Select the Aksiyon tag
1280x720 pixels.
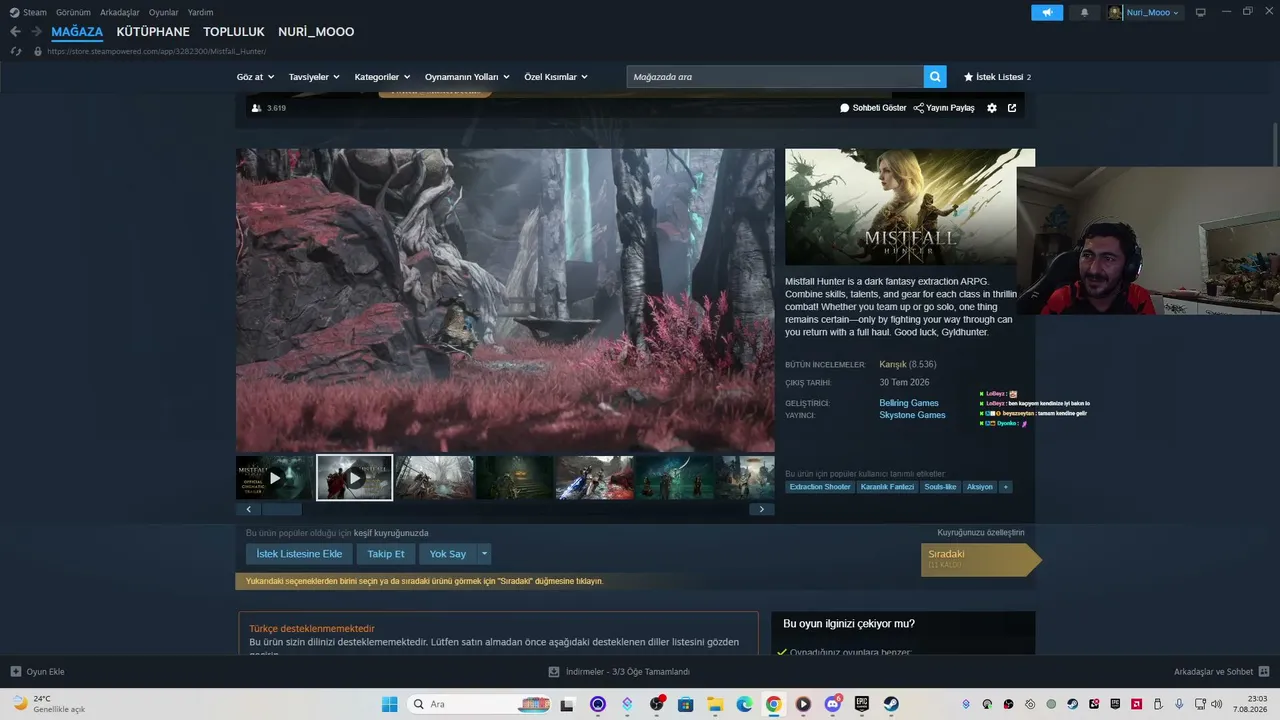(980, 487)
